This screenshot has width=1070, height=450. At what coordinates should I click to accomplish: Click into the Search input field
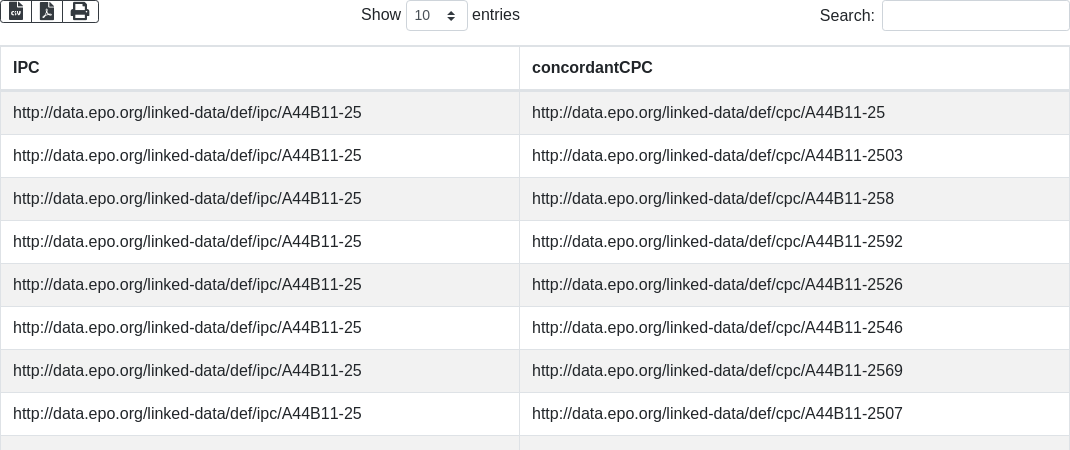[x=975, y=15]
